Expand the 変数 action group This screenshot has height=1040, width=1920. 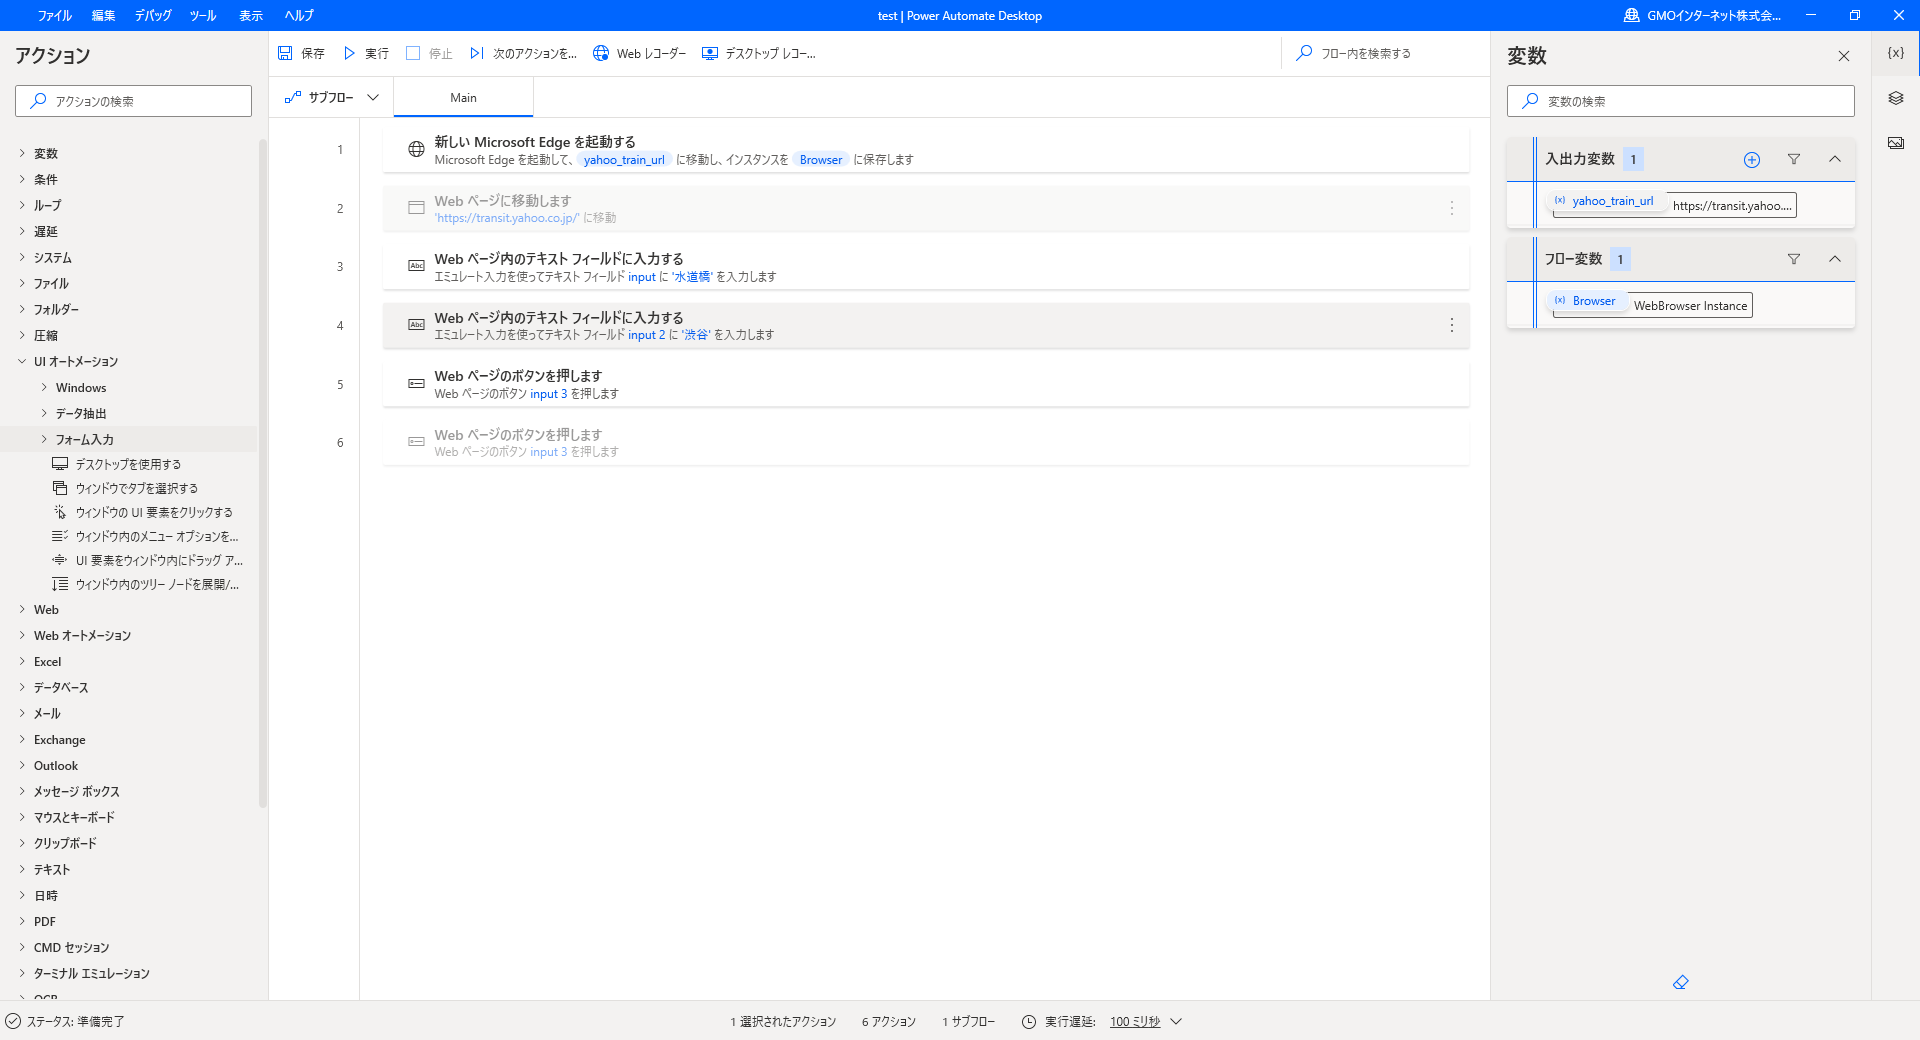(22, 153)
